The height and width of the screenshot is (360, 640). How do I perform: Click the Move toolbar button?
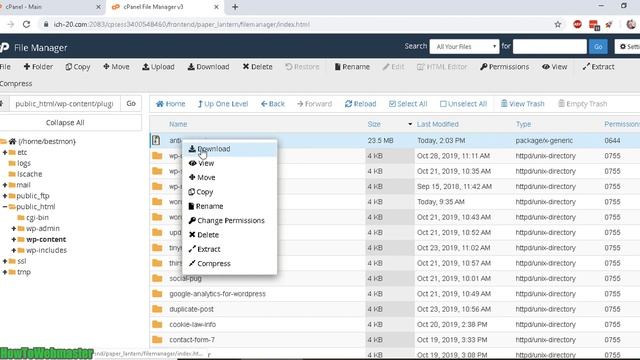116,67
